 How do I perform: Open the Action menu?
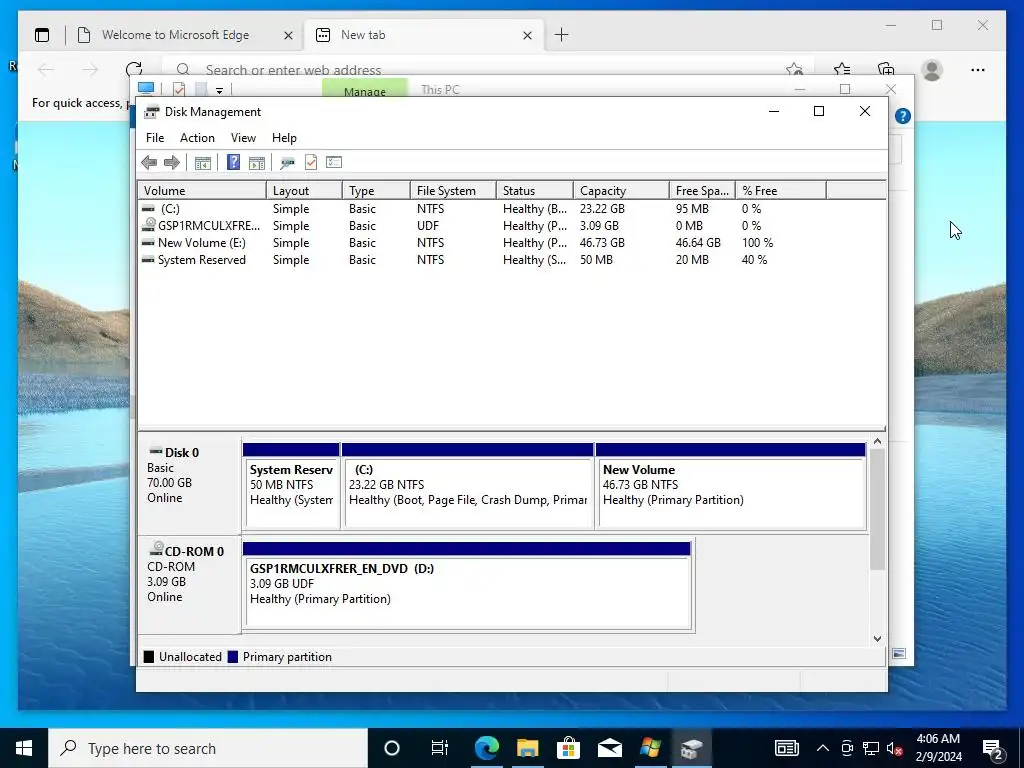pos(197,138)
